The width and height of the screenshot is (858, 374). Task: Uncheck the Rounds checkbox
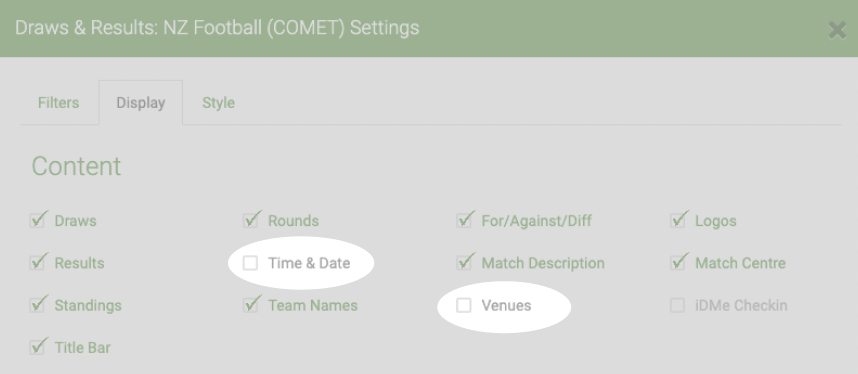[251, 221]
